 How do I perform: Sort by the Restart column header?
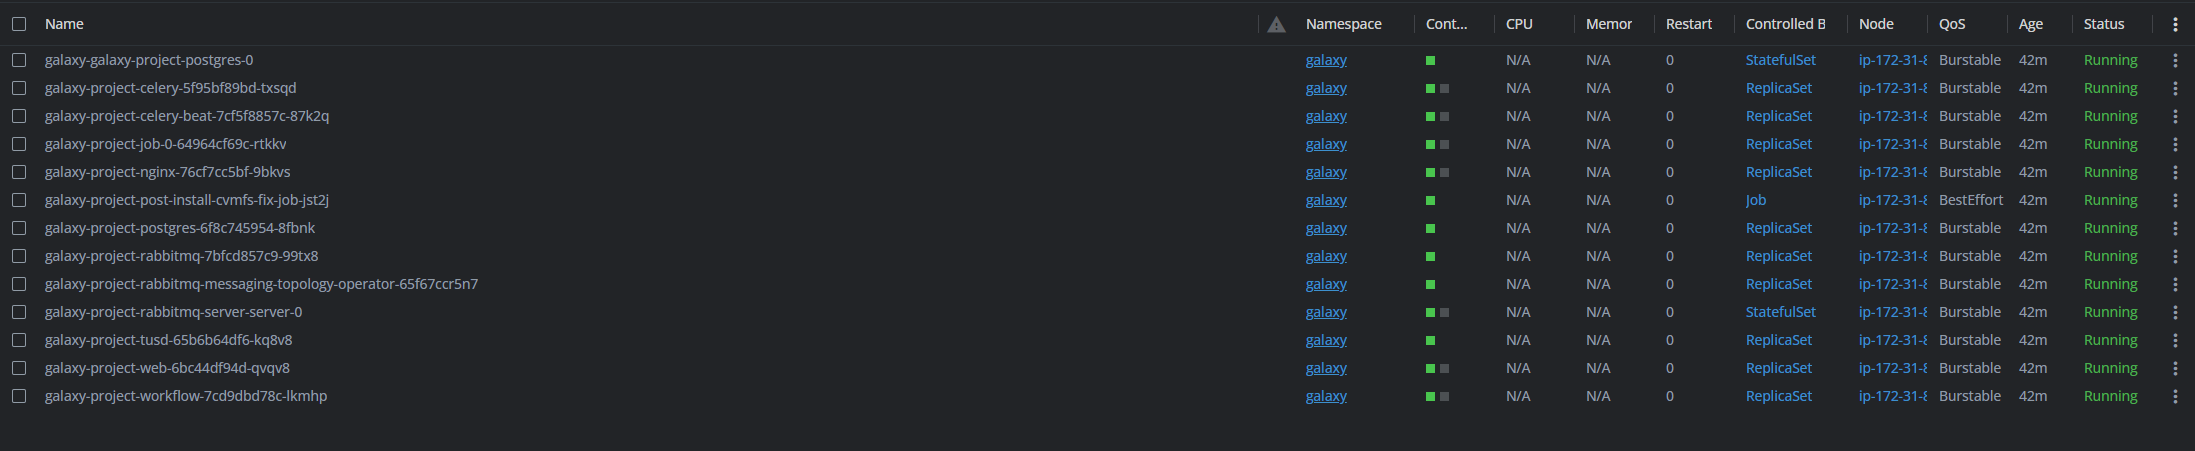[x=1689, y=24]
